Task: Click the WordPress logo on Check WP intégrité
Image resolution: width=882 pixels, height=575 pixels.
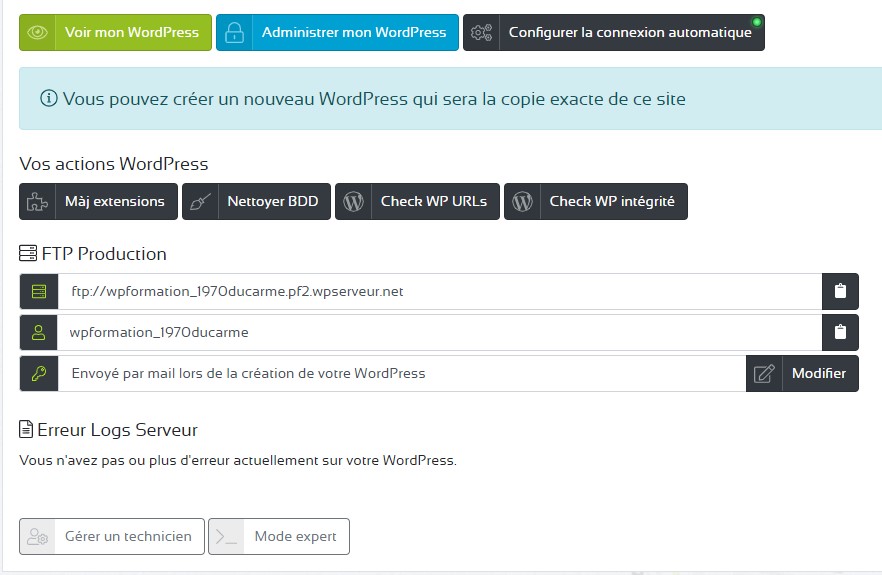Action: 521,201
